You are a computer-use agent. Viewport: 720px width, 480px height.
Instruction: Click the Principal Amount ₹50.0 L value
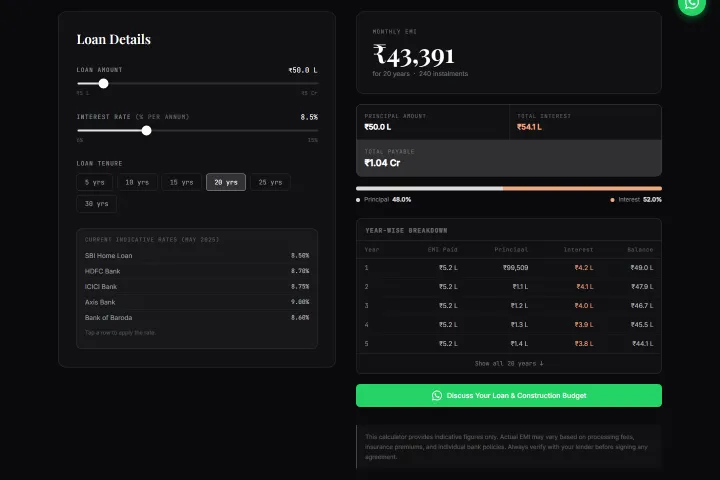(x=377, y=127)
